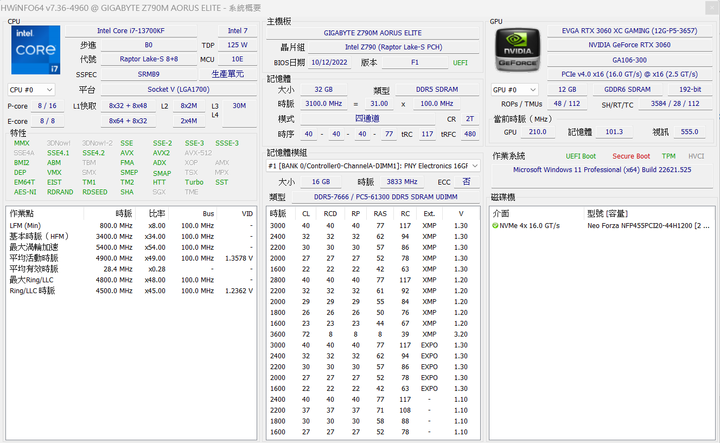Image resolution: width=720 pixels, height=443 pixels.
Task: Select the 2800 XMP timing row
Action: click(373, 280)
